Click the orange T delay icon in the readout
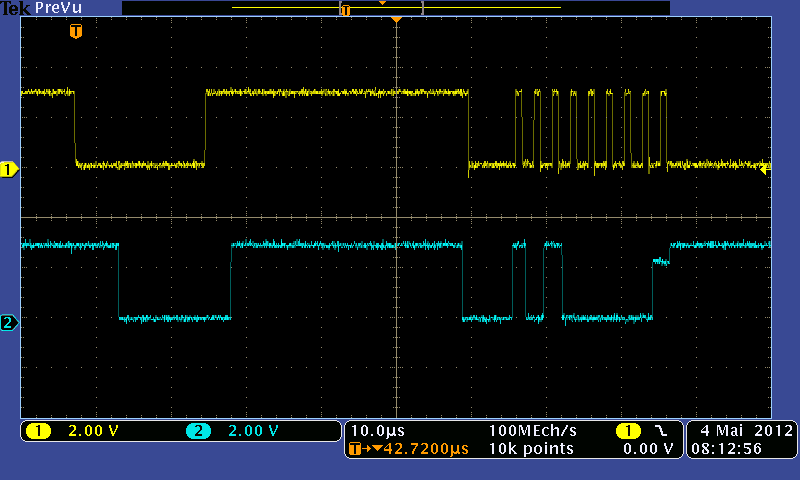This screenshot has width=800, height=480. (355, 449)
